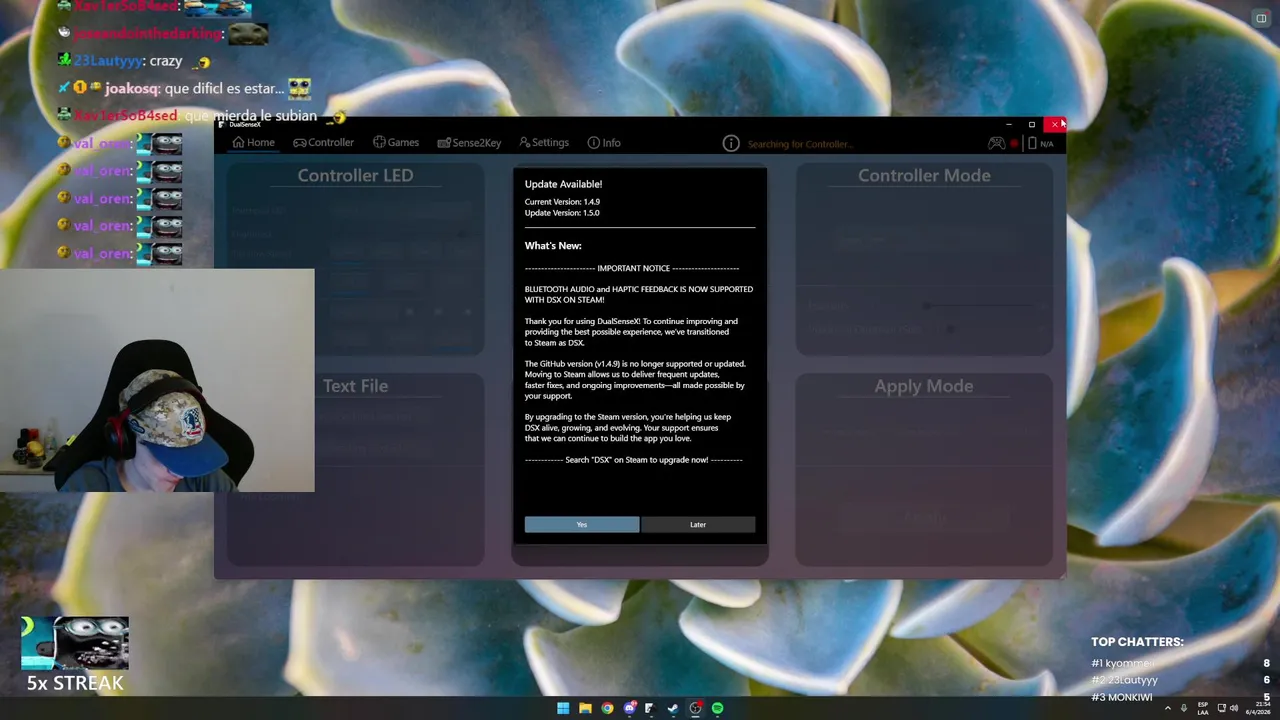
Task: Minimize the DualSenseX window
Action: tap(1008, 124)
